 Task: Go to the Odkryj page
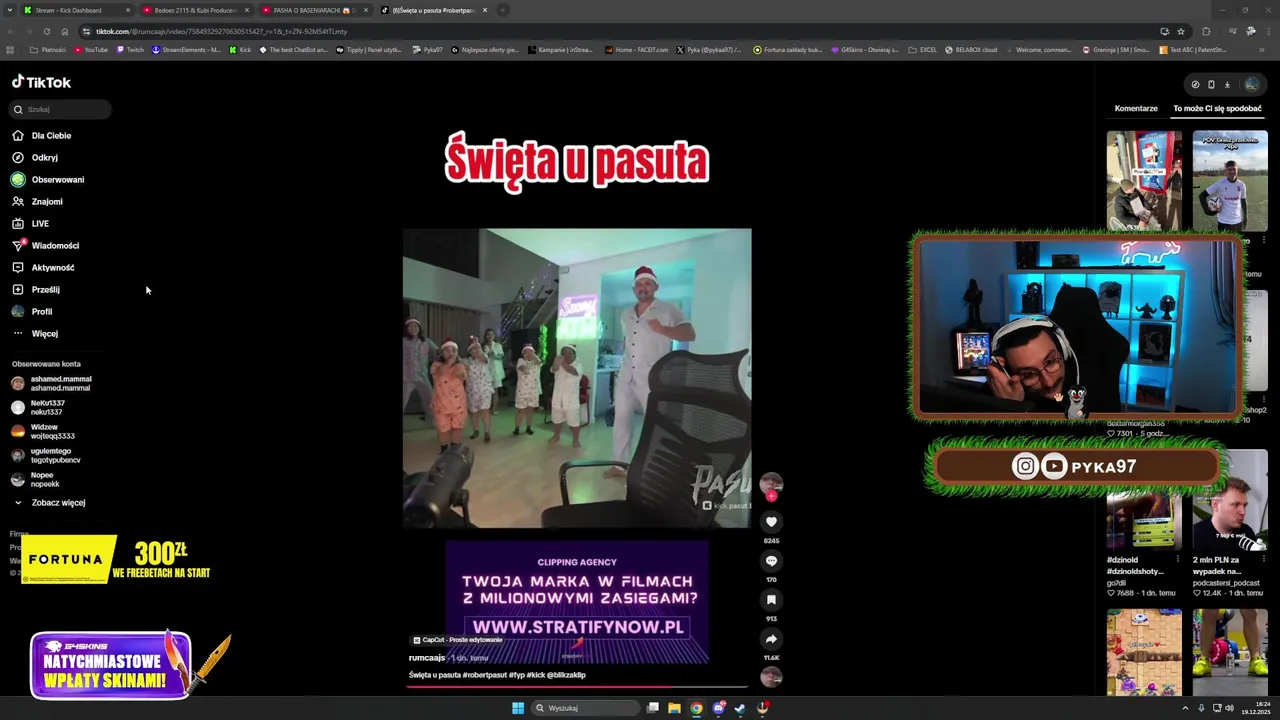coord(44,157)
